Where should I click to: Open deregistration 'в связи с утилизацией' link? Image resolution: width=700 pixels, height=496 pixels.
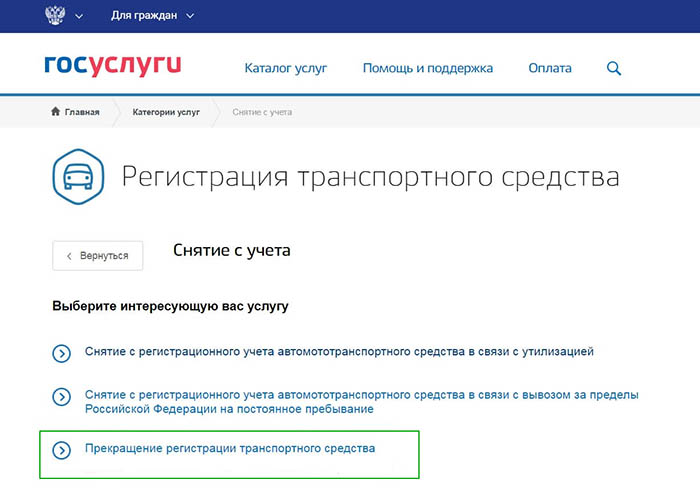[x=339, y=352]
